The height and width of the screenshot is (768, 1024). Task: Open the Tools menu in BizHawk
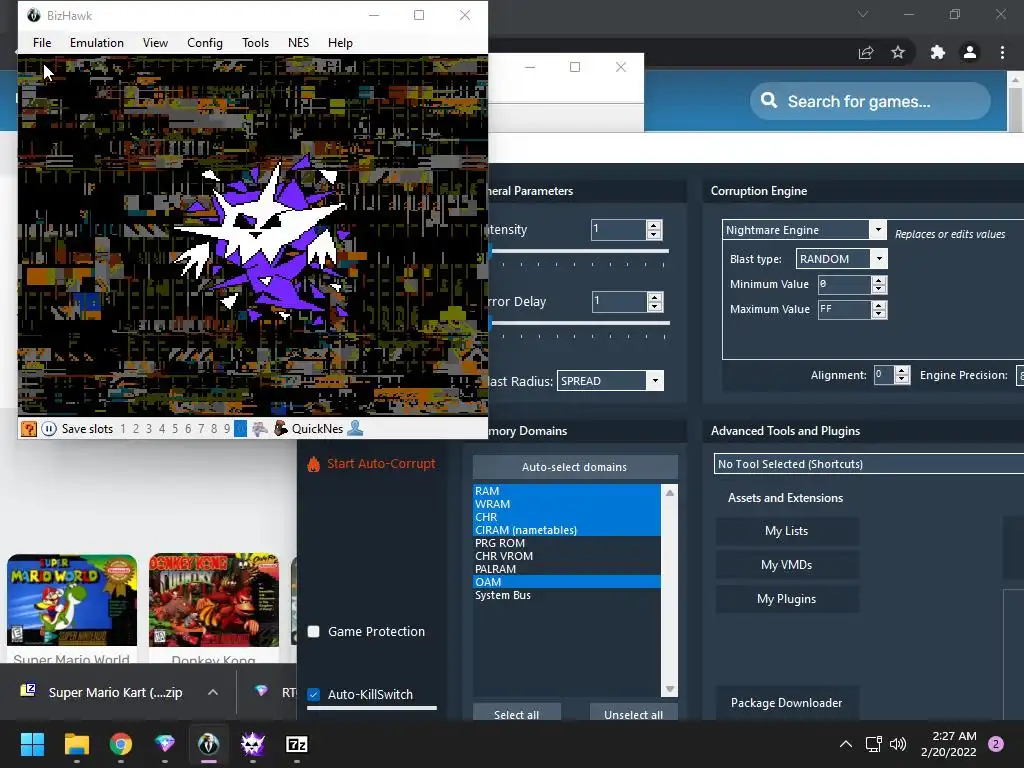255,42
